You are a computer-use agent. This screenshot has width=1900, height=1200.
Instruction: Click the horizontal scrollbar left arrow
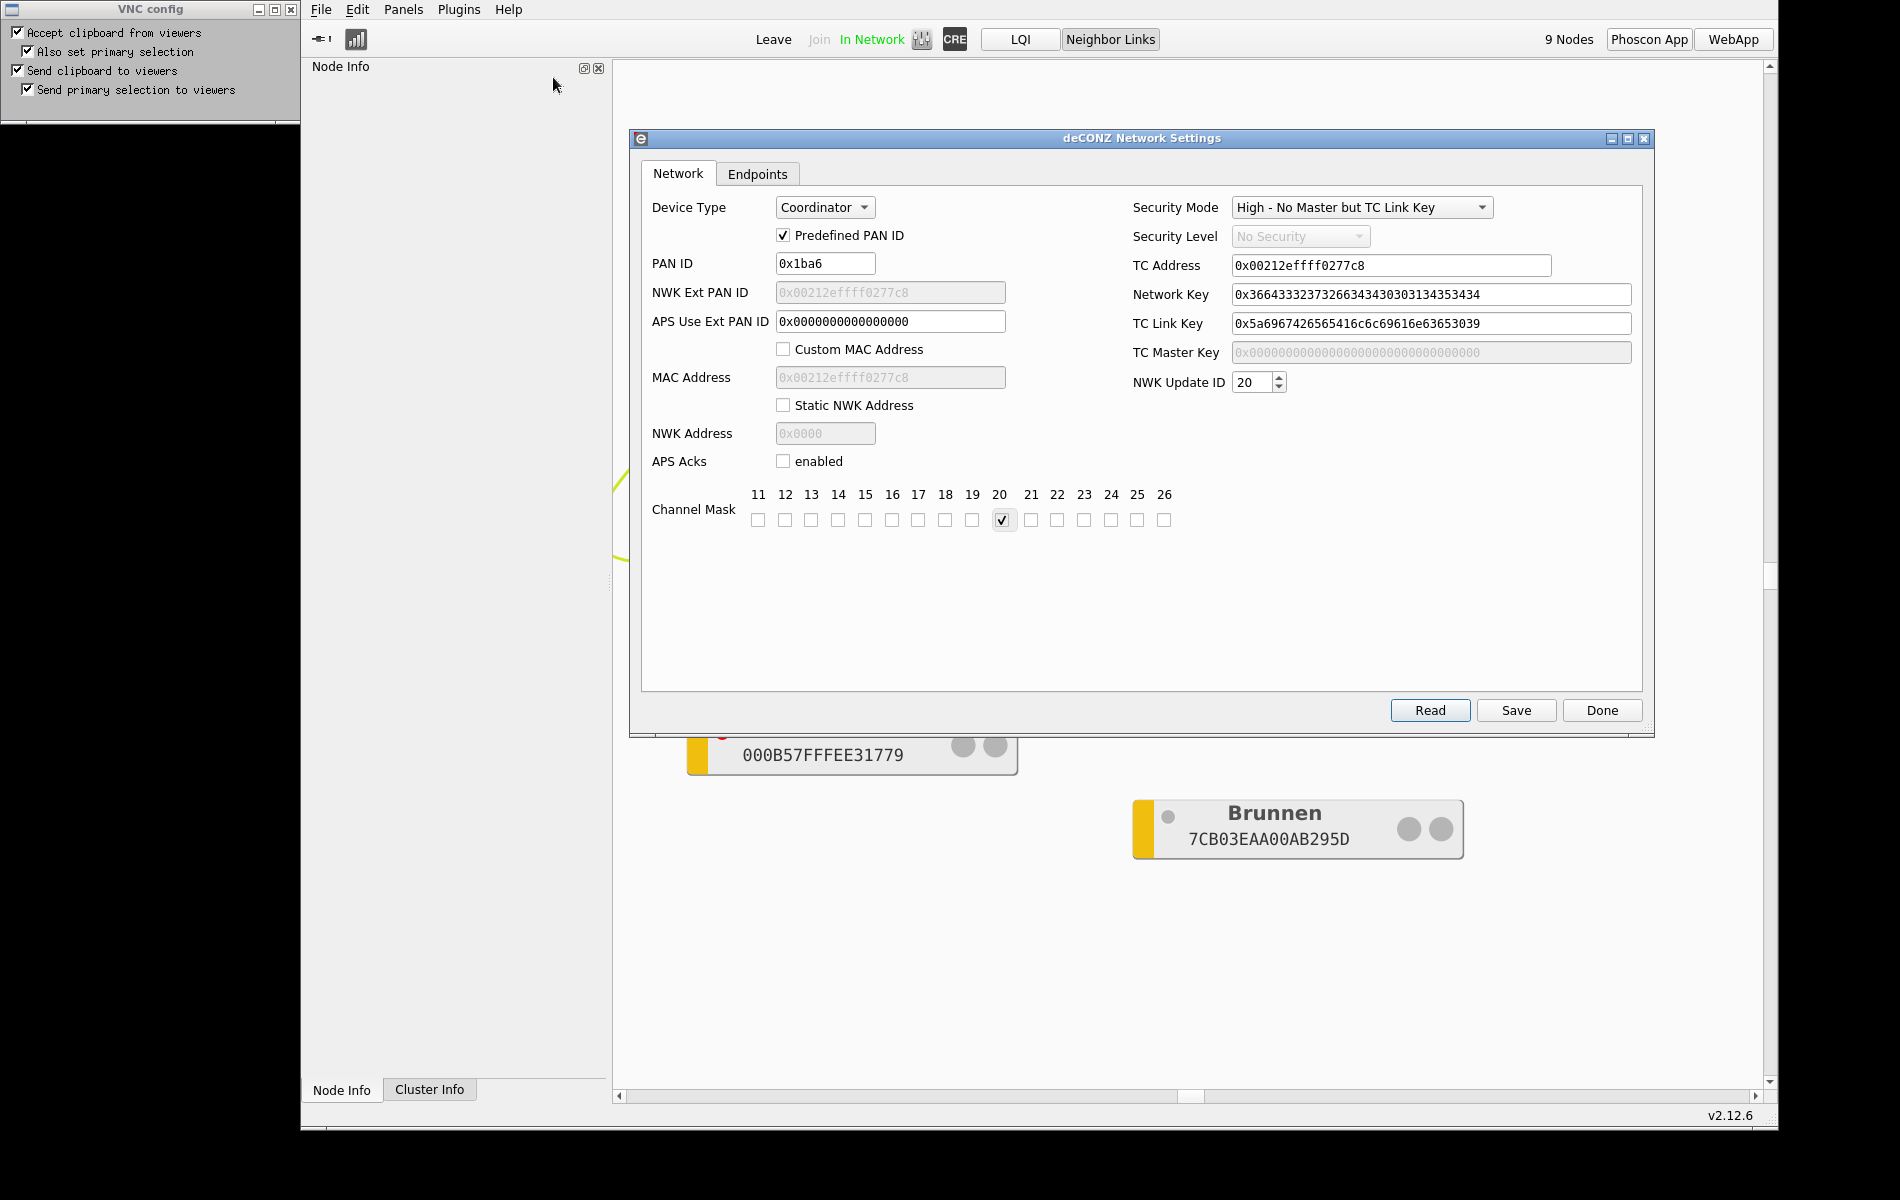620,1096
